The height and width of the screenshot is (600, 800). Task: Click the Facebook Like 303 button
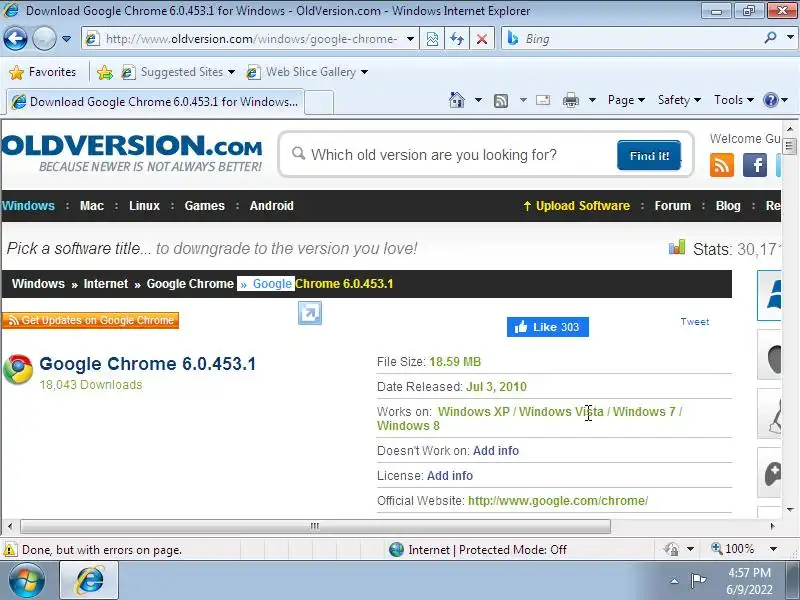(547, 327)
